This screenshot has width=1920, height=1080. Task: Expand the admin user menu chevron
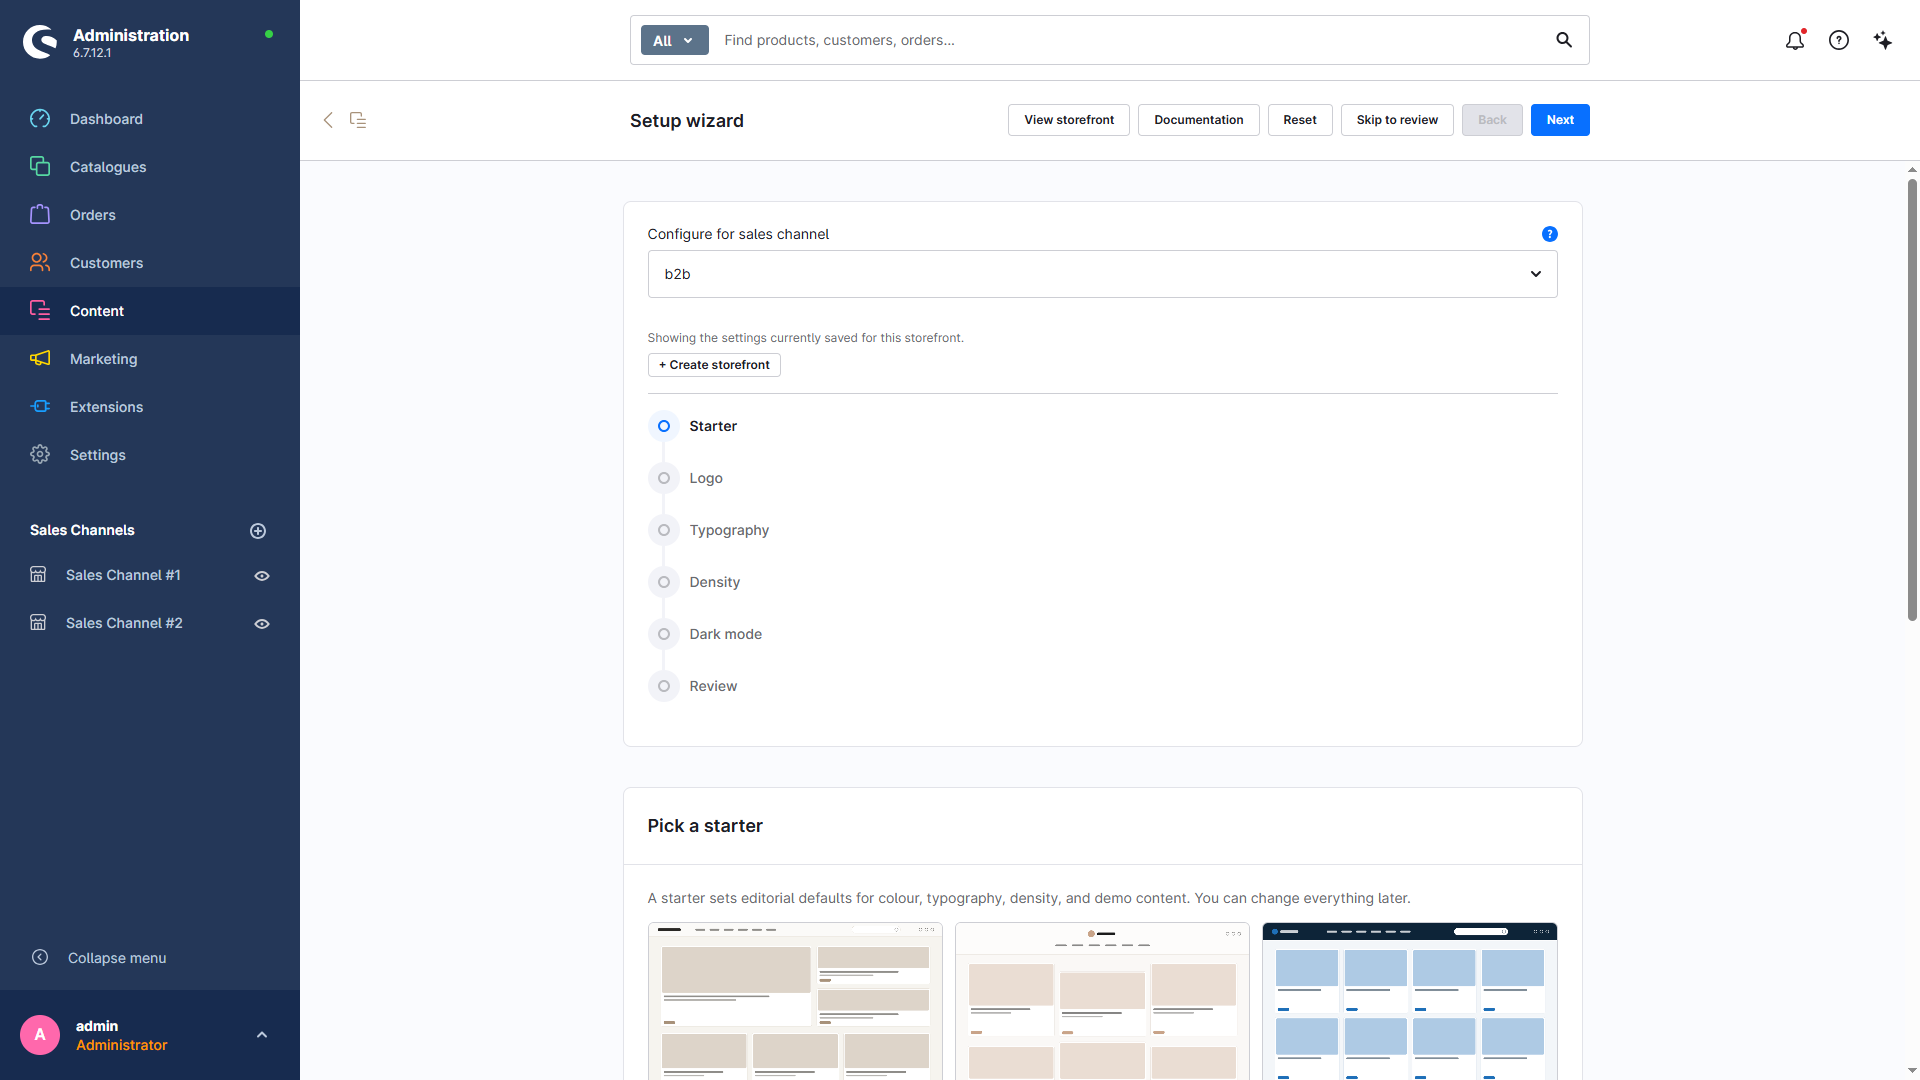[x=262, y=1035]
